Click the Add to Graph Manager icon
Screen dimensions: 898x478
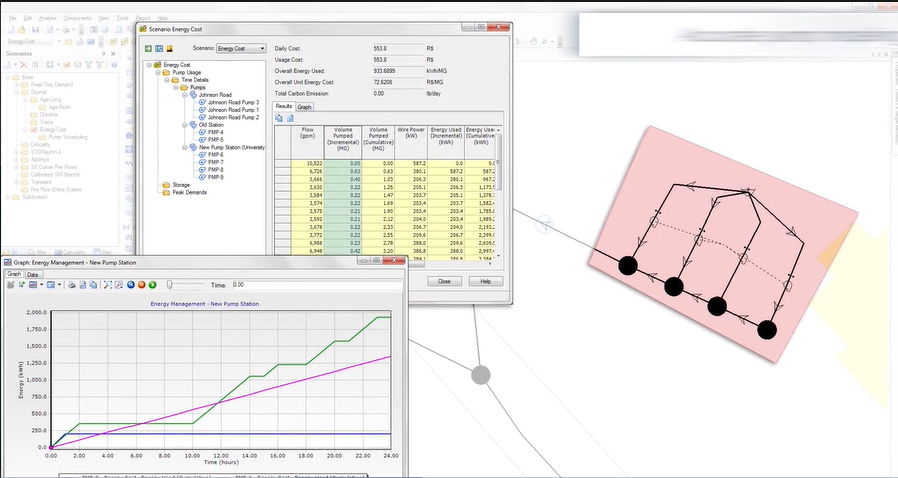[11, 285]
